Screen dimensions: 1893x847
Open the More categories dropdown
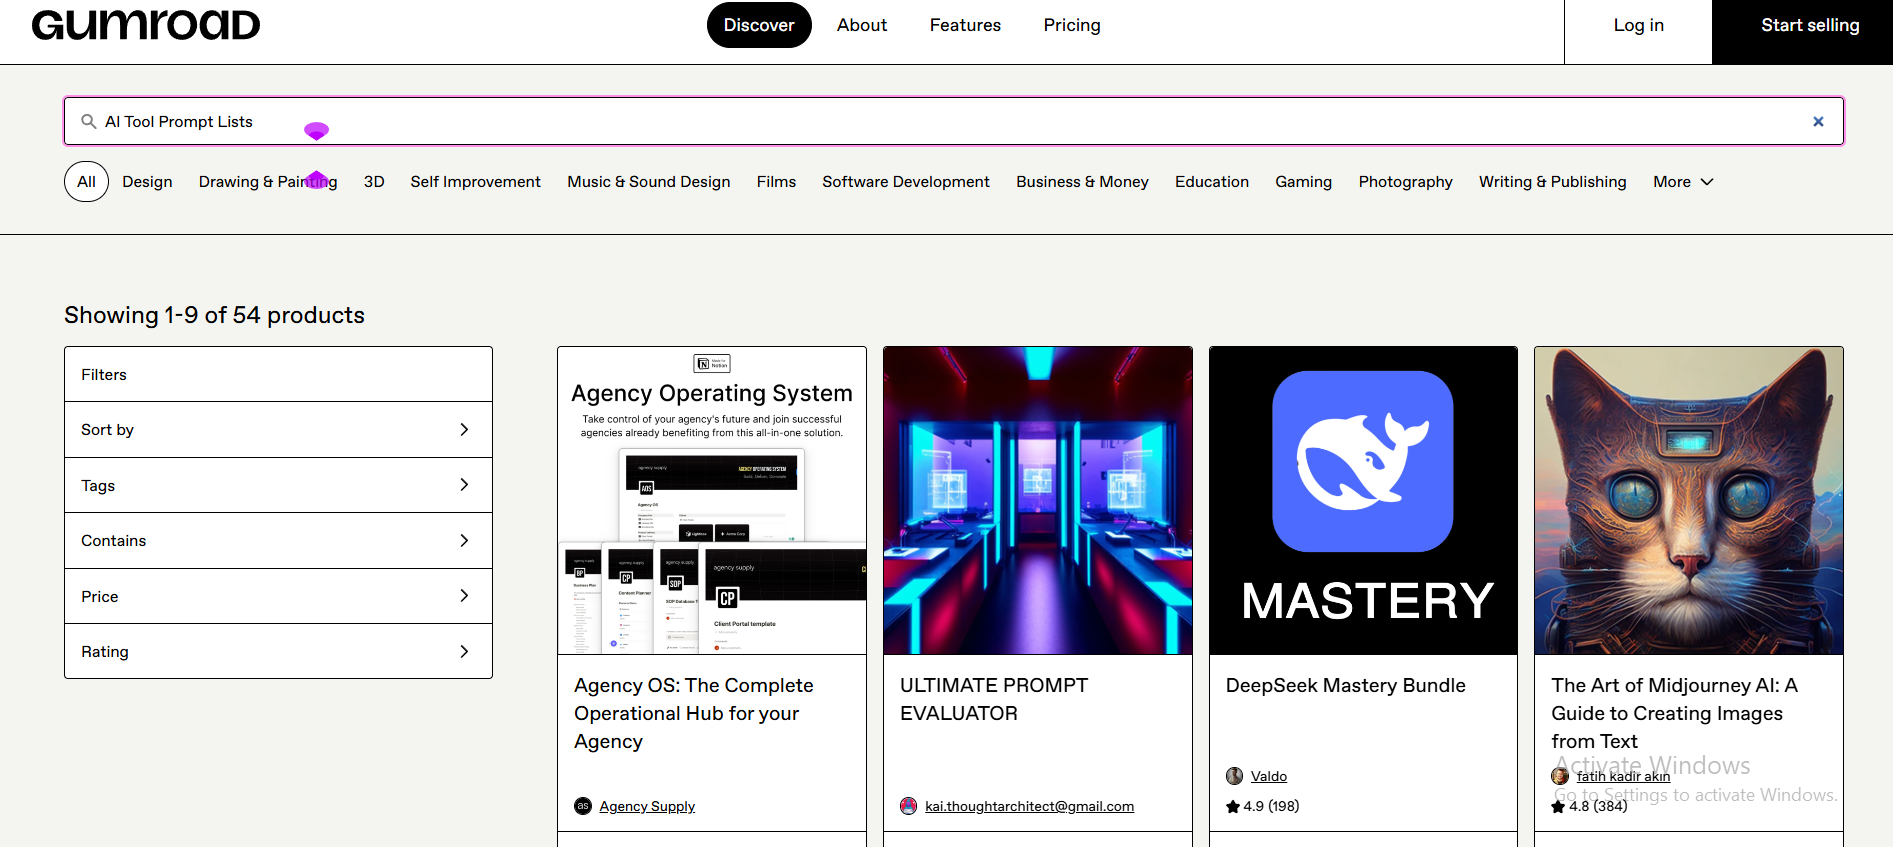pyautogui.click(x=1683, y=182)
